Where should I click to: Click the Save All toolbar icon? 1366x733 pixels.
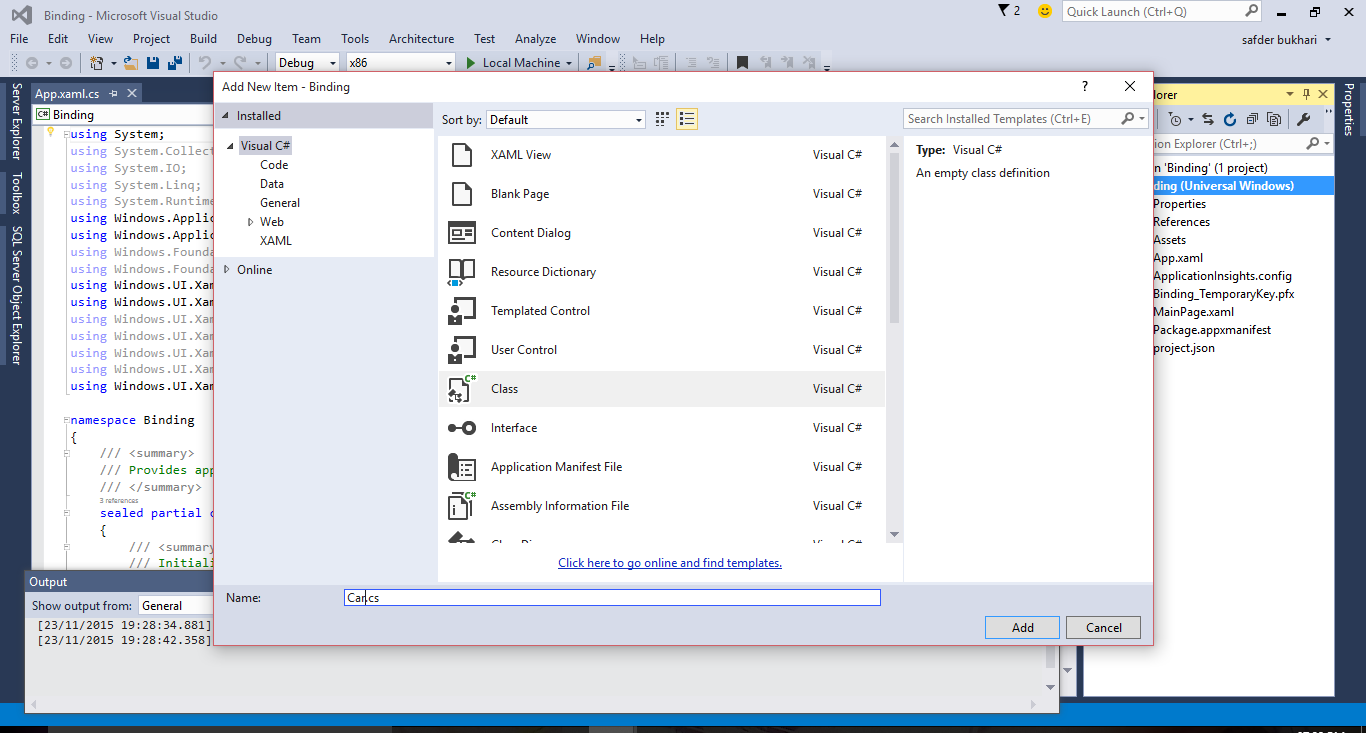(x=175, y=63)
